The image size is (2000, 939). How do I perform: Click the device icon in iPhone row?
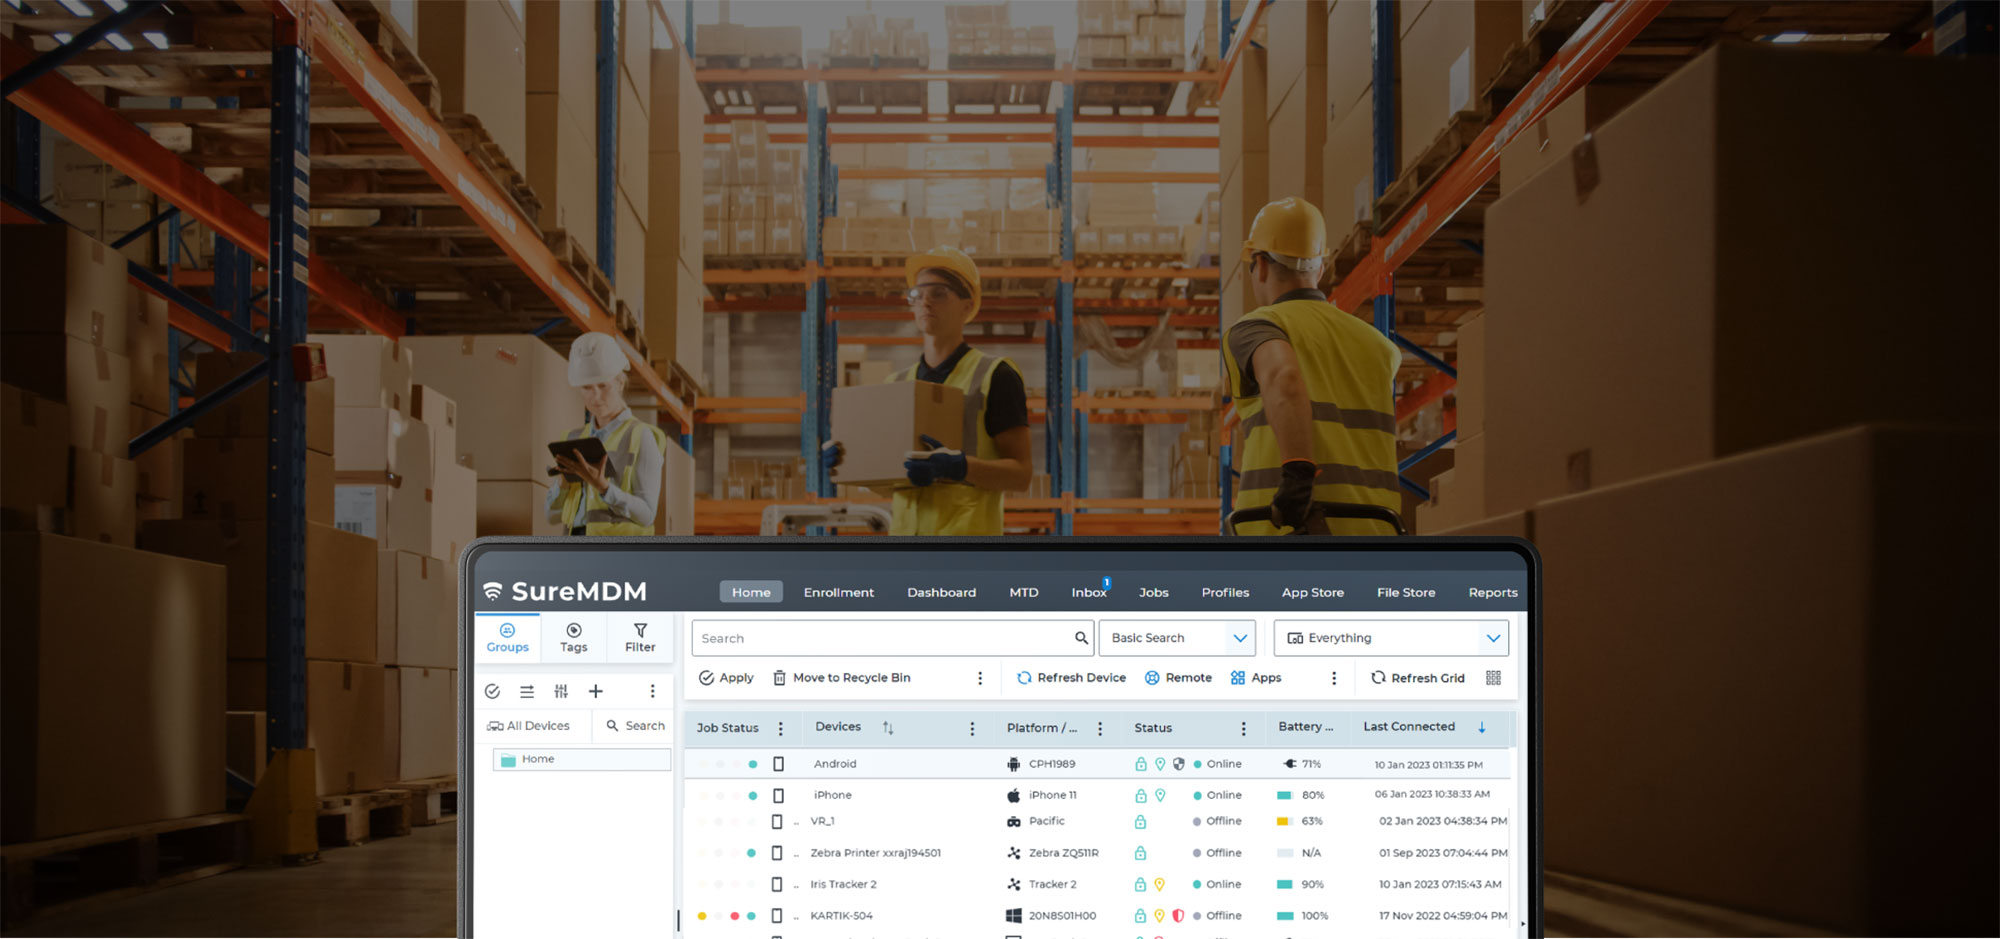tap(778, 796)
